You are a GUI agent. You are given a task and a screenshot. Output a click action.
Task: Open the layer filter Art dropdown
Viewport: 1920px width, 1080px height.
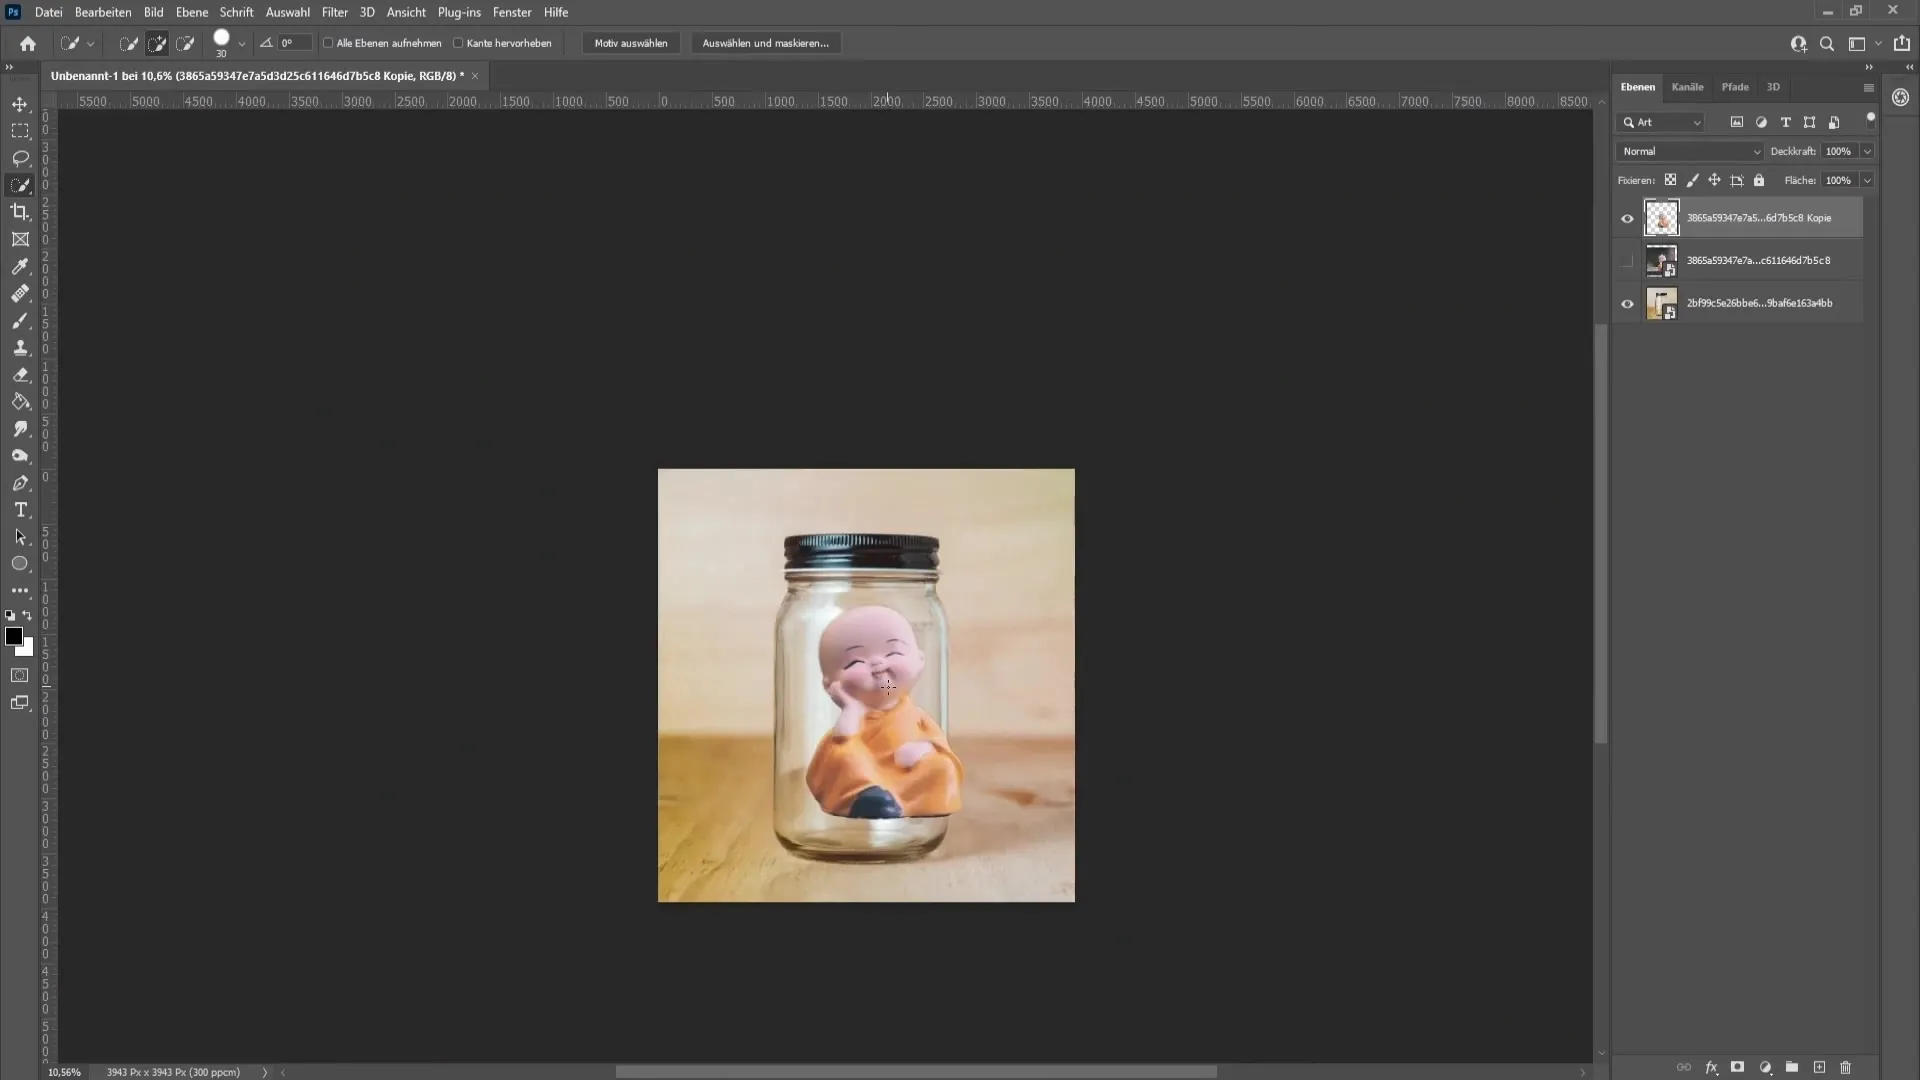[1661, 122]
